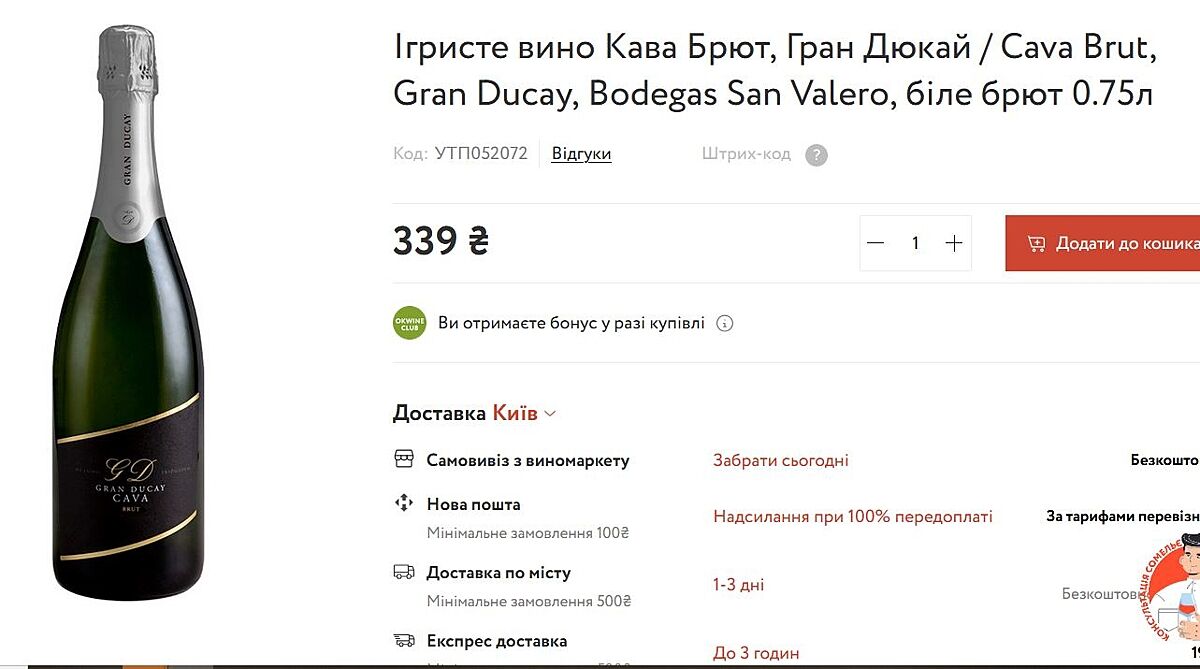The width and height of the screenshot is (1200, 669).
Task: Click the Нова пошта delivery icon
Action: point(404,503)
